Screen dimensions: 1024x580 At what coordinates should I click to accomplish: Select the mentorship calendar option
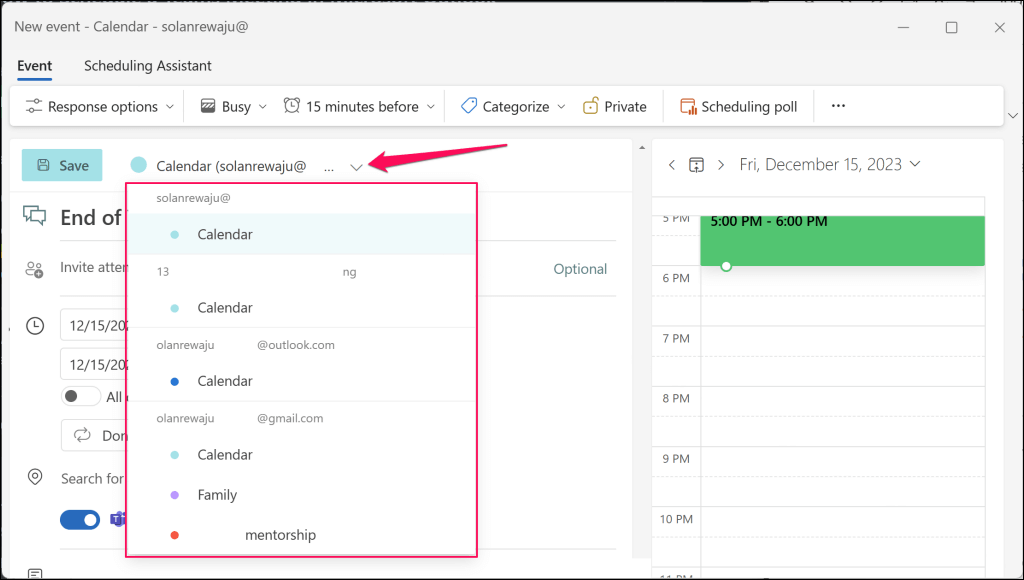280,535
